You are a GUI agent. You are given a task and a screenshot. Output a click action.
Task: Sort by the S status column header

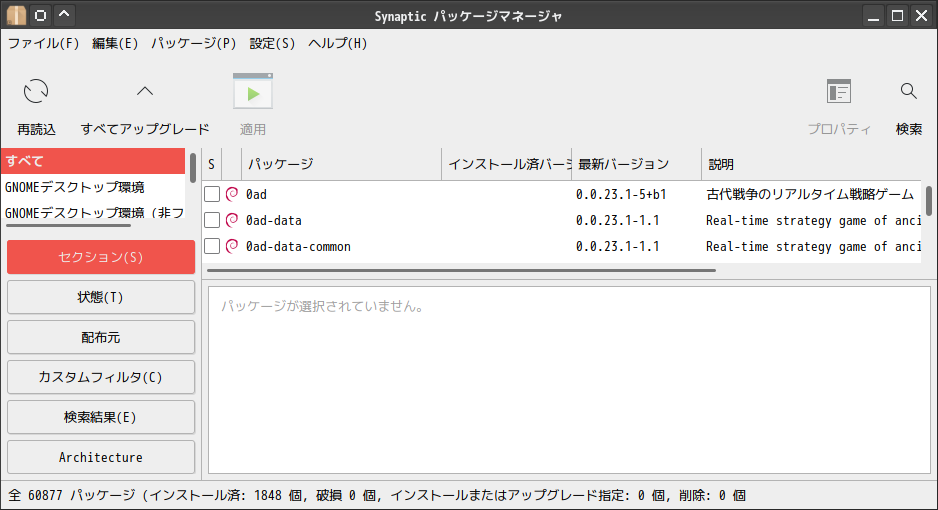(x=212, y=164)
